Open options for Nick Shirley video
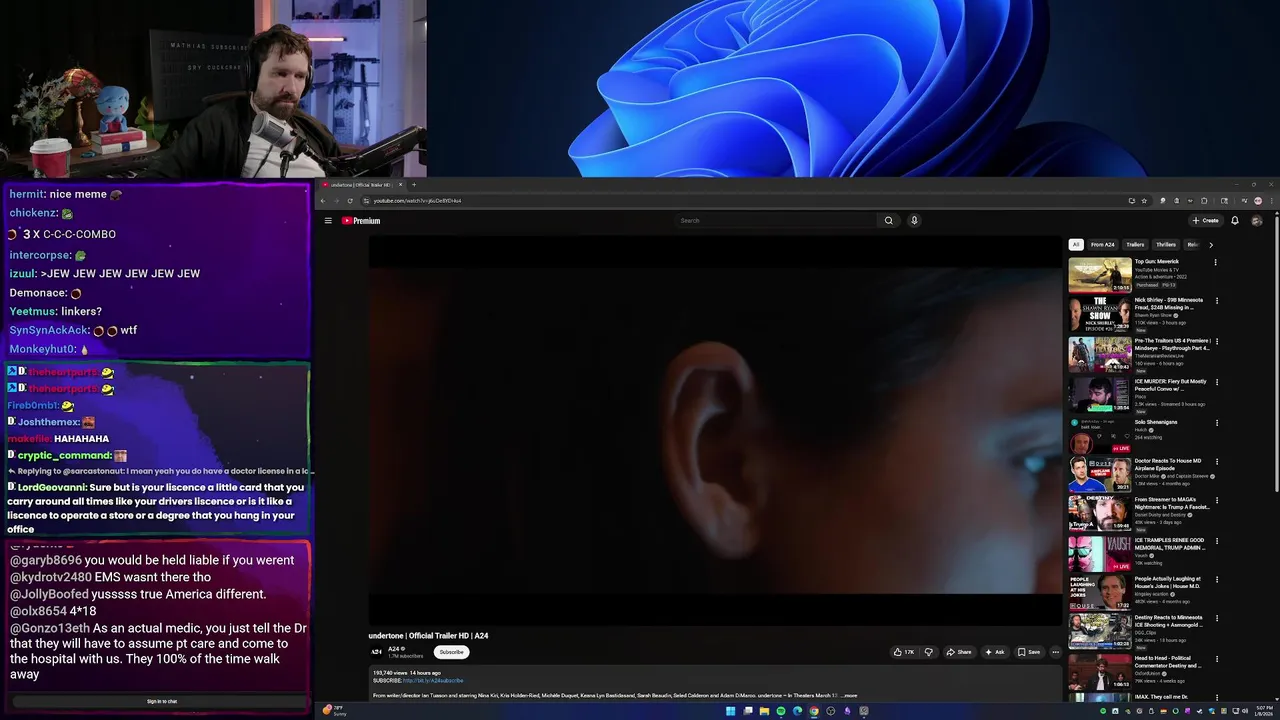This screenshot has width=1280, height=720. coord(1216,301)
